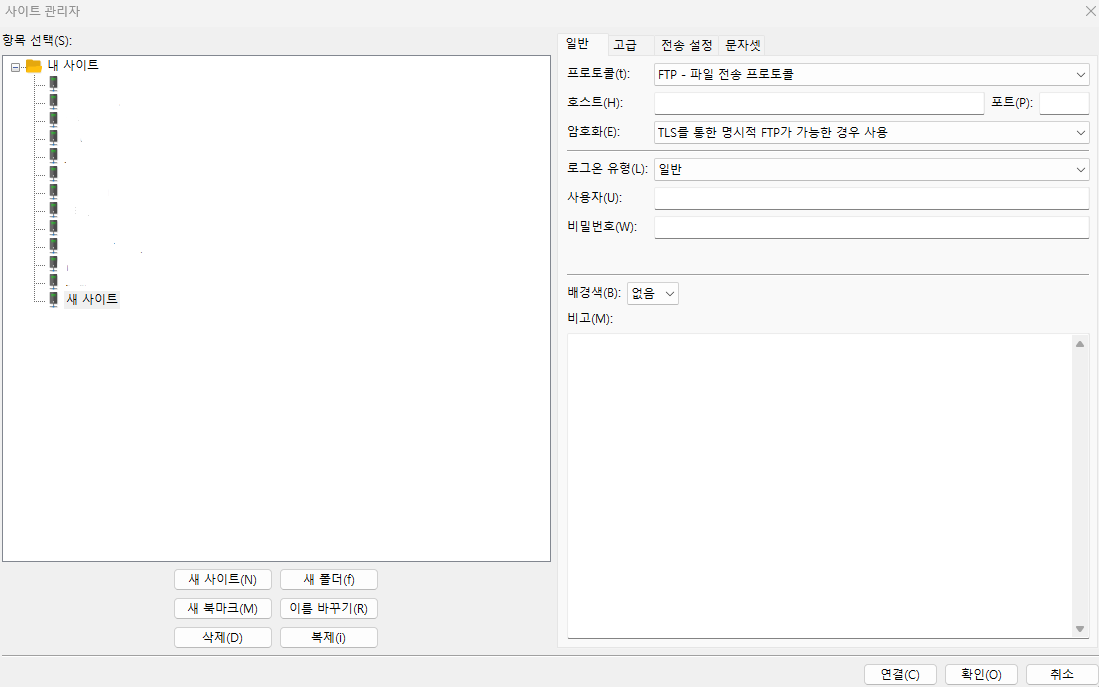Select the 새 사이트 tree item

click(91, 297)
